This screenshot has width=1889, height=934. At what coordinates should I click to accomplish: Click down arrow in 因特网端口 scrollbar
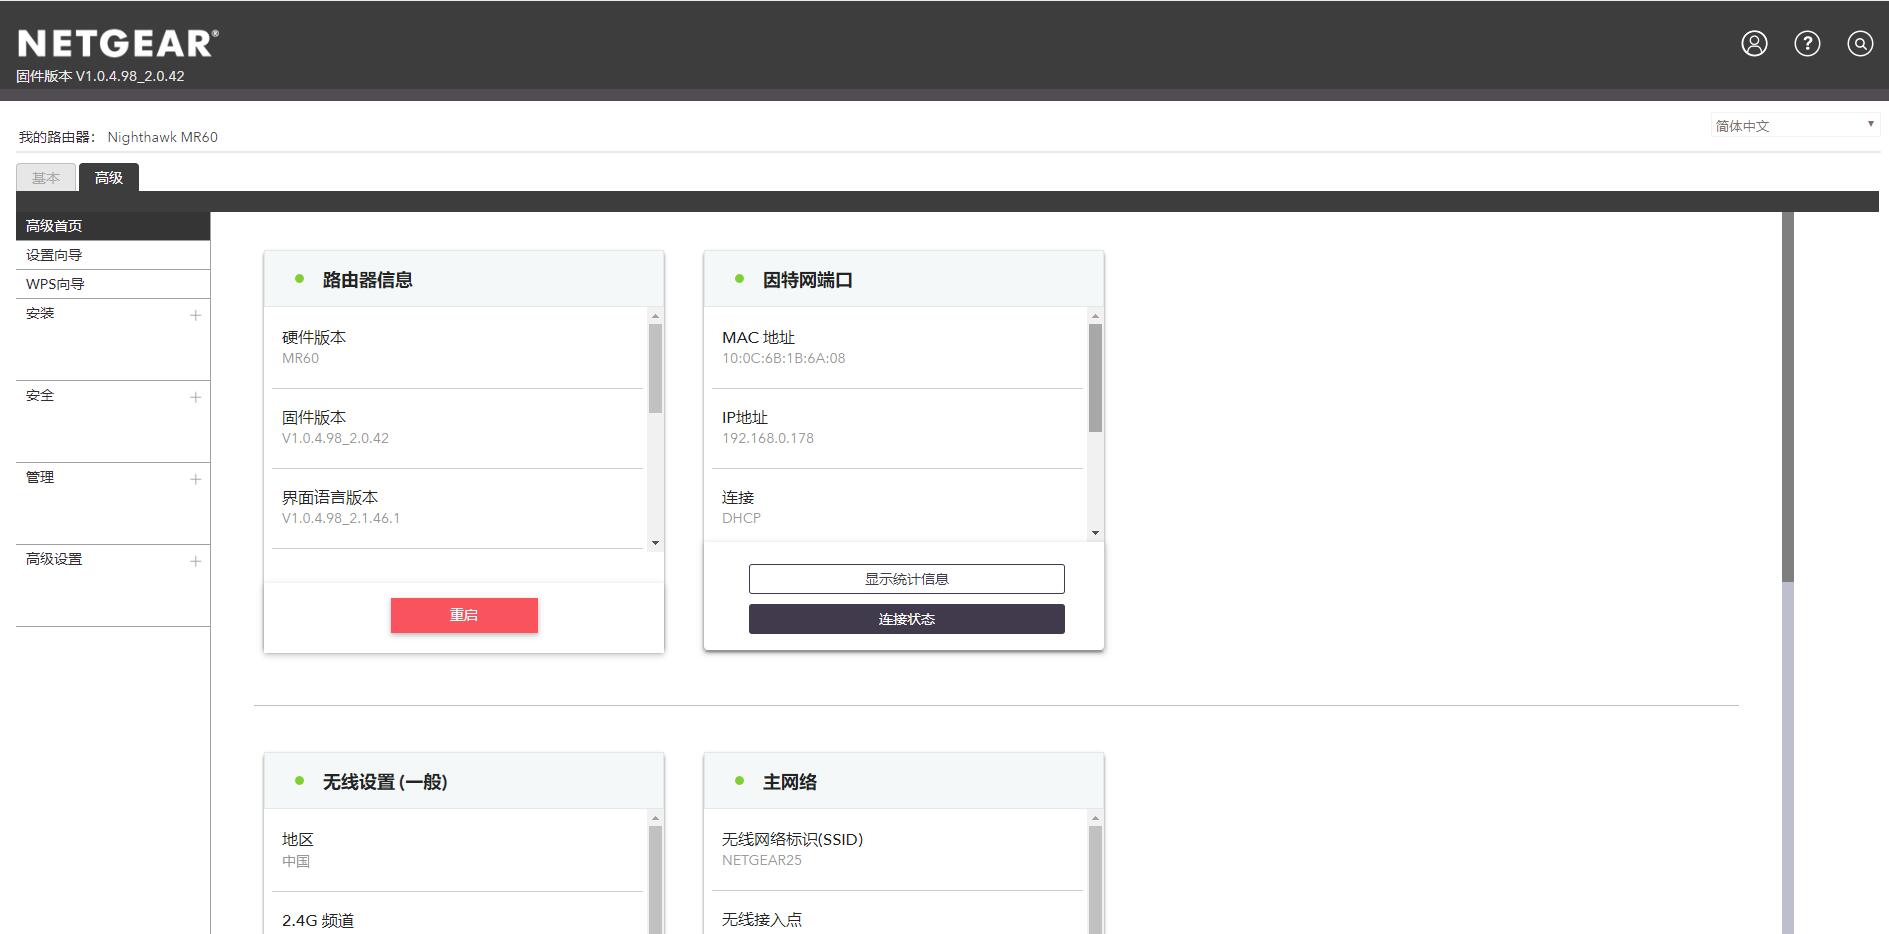(x=1095, y=533)
